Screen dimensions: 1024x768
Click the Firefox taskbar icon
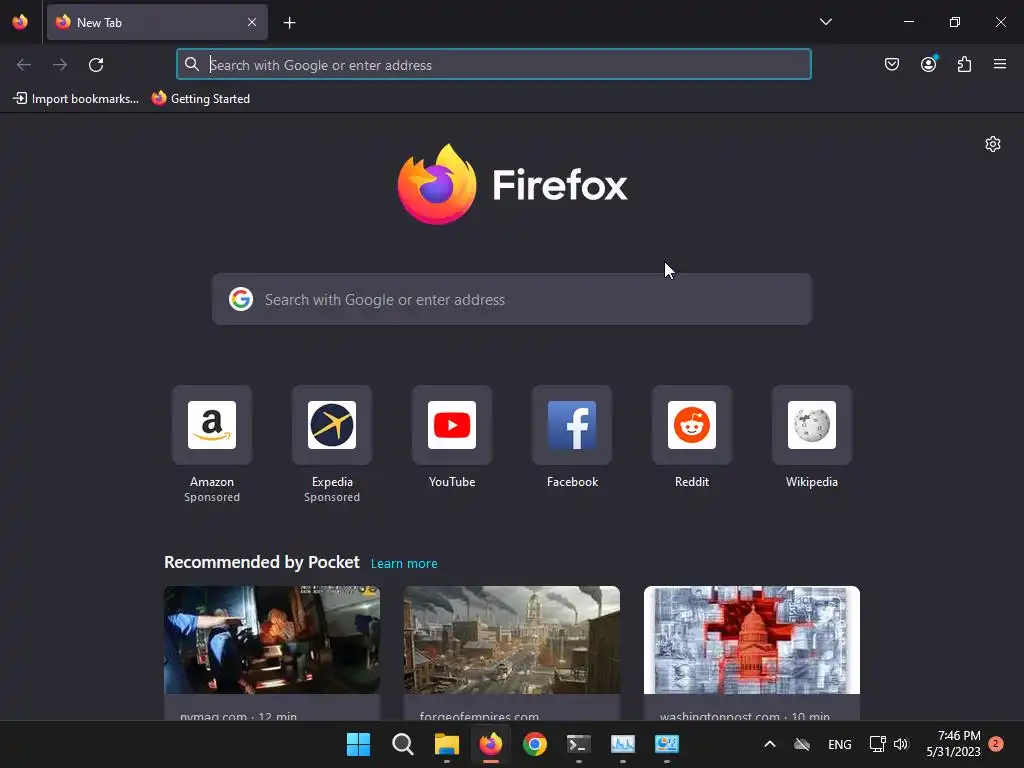pyautogui.click(x=490, y=744)
